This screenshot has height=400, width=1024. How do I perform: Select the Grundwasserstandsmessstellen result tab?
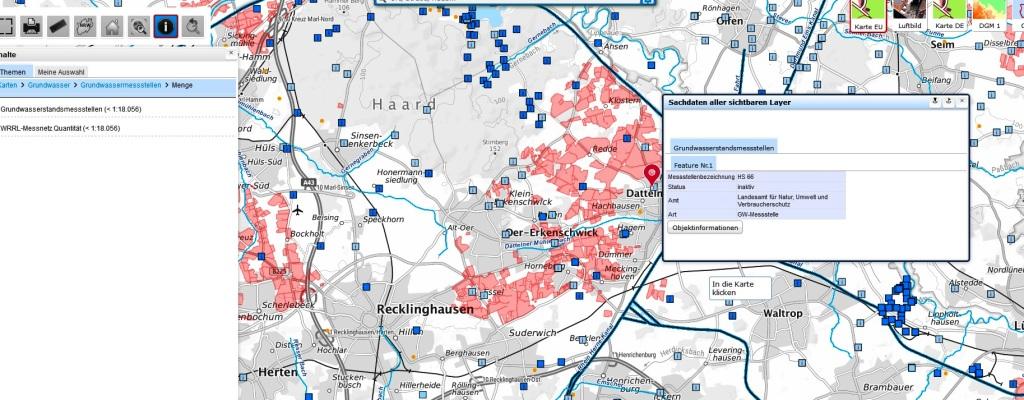coord(724,147)
